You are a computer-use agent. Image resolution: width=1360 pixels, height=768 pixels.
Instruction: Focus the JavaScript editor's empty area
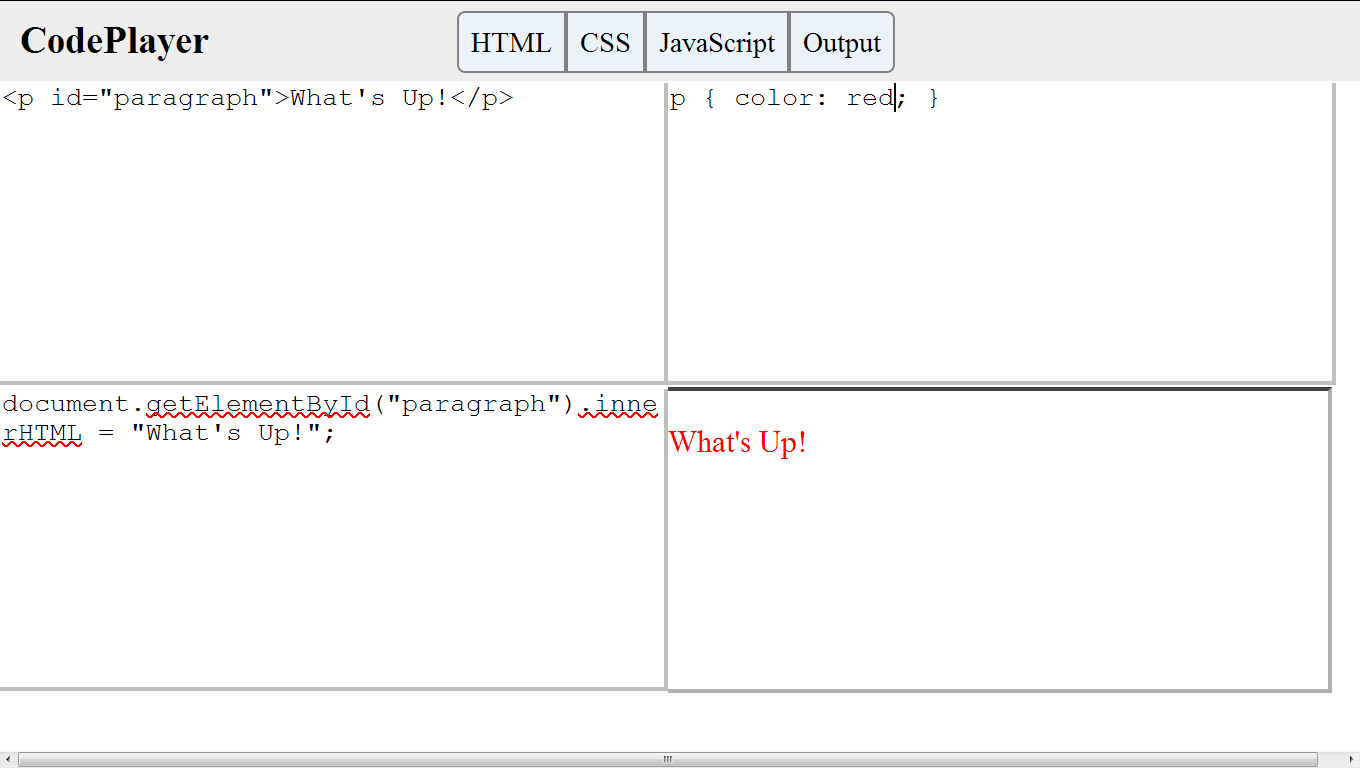(x=330, y=570)
